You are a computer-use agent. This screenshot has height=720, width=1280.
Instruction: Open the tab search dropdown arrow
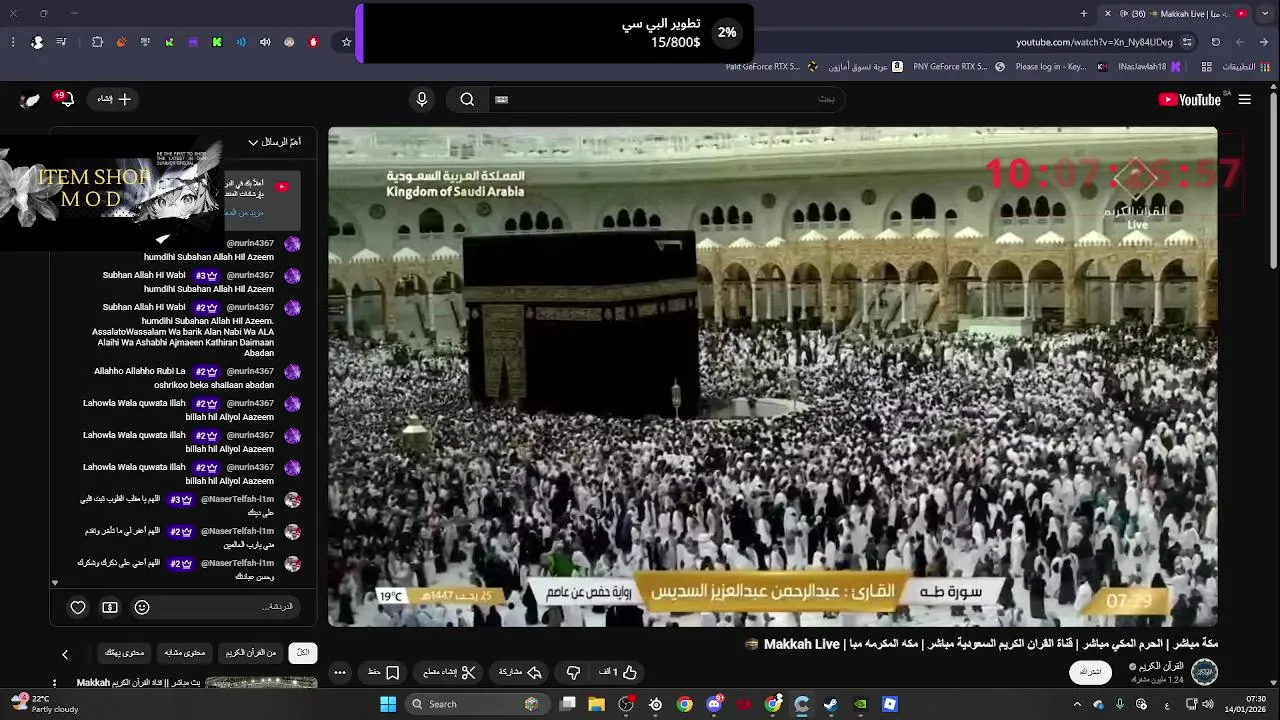(1266, 13)
